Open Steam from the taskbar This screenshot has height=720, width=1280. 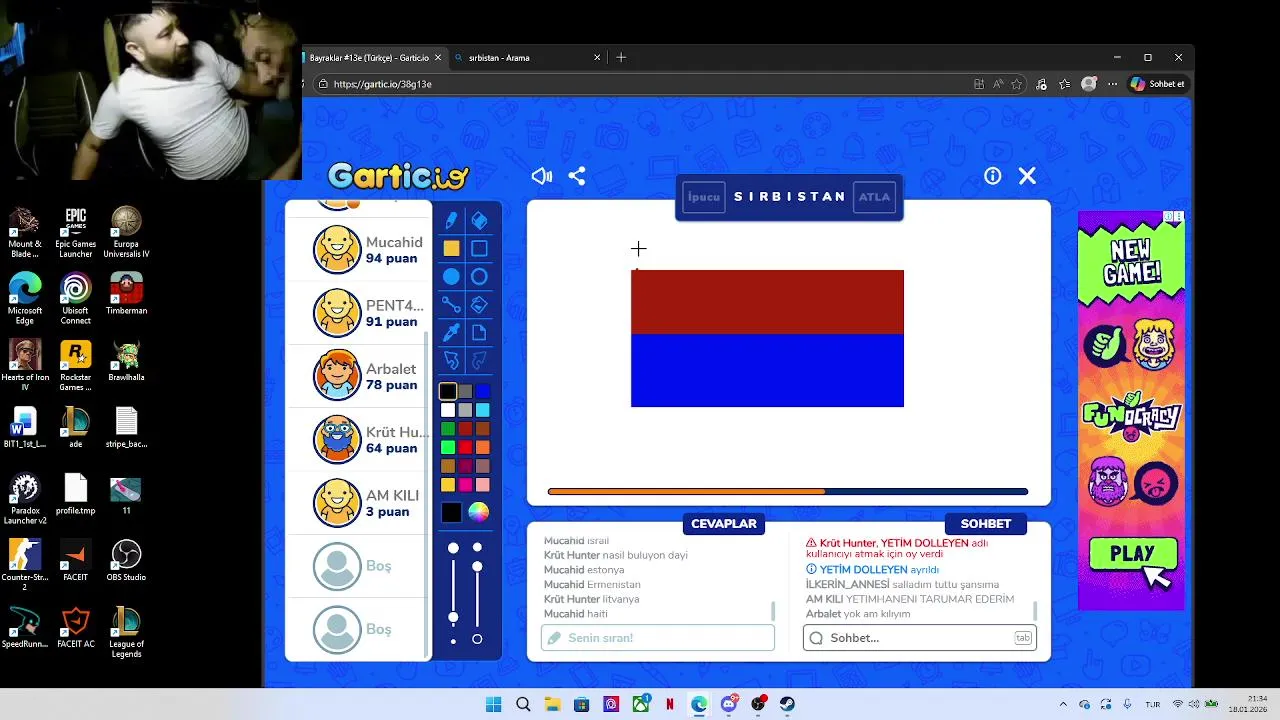pyautogui.click(x=788, y=704)
